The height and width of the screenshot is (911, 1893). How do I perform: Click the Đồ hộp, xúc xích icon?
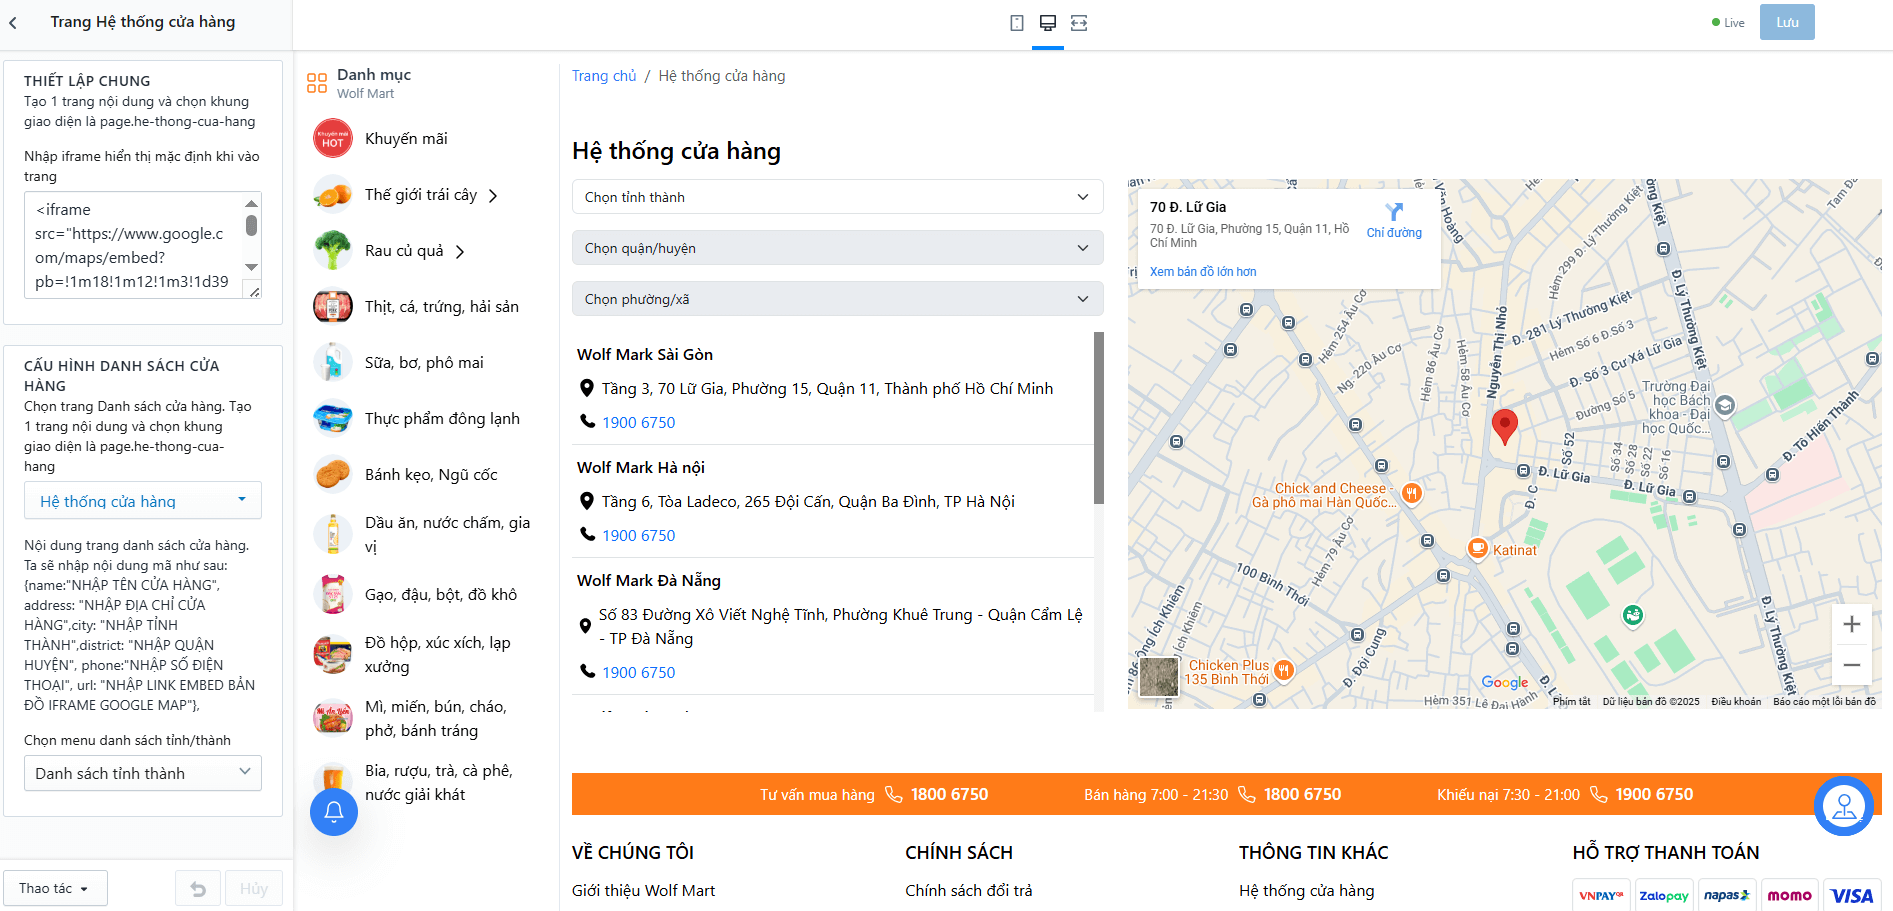pos(333,655)
